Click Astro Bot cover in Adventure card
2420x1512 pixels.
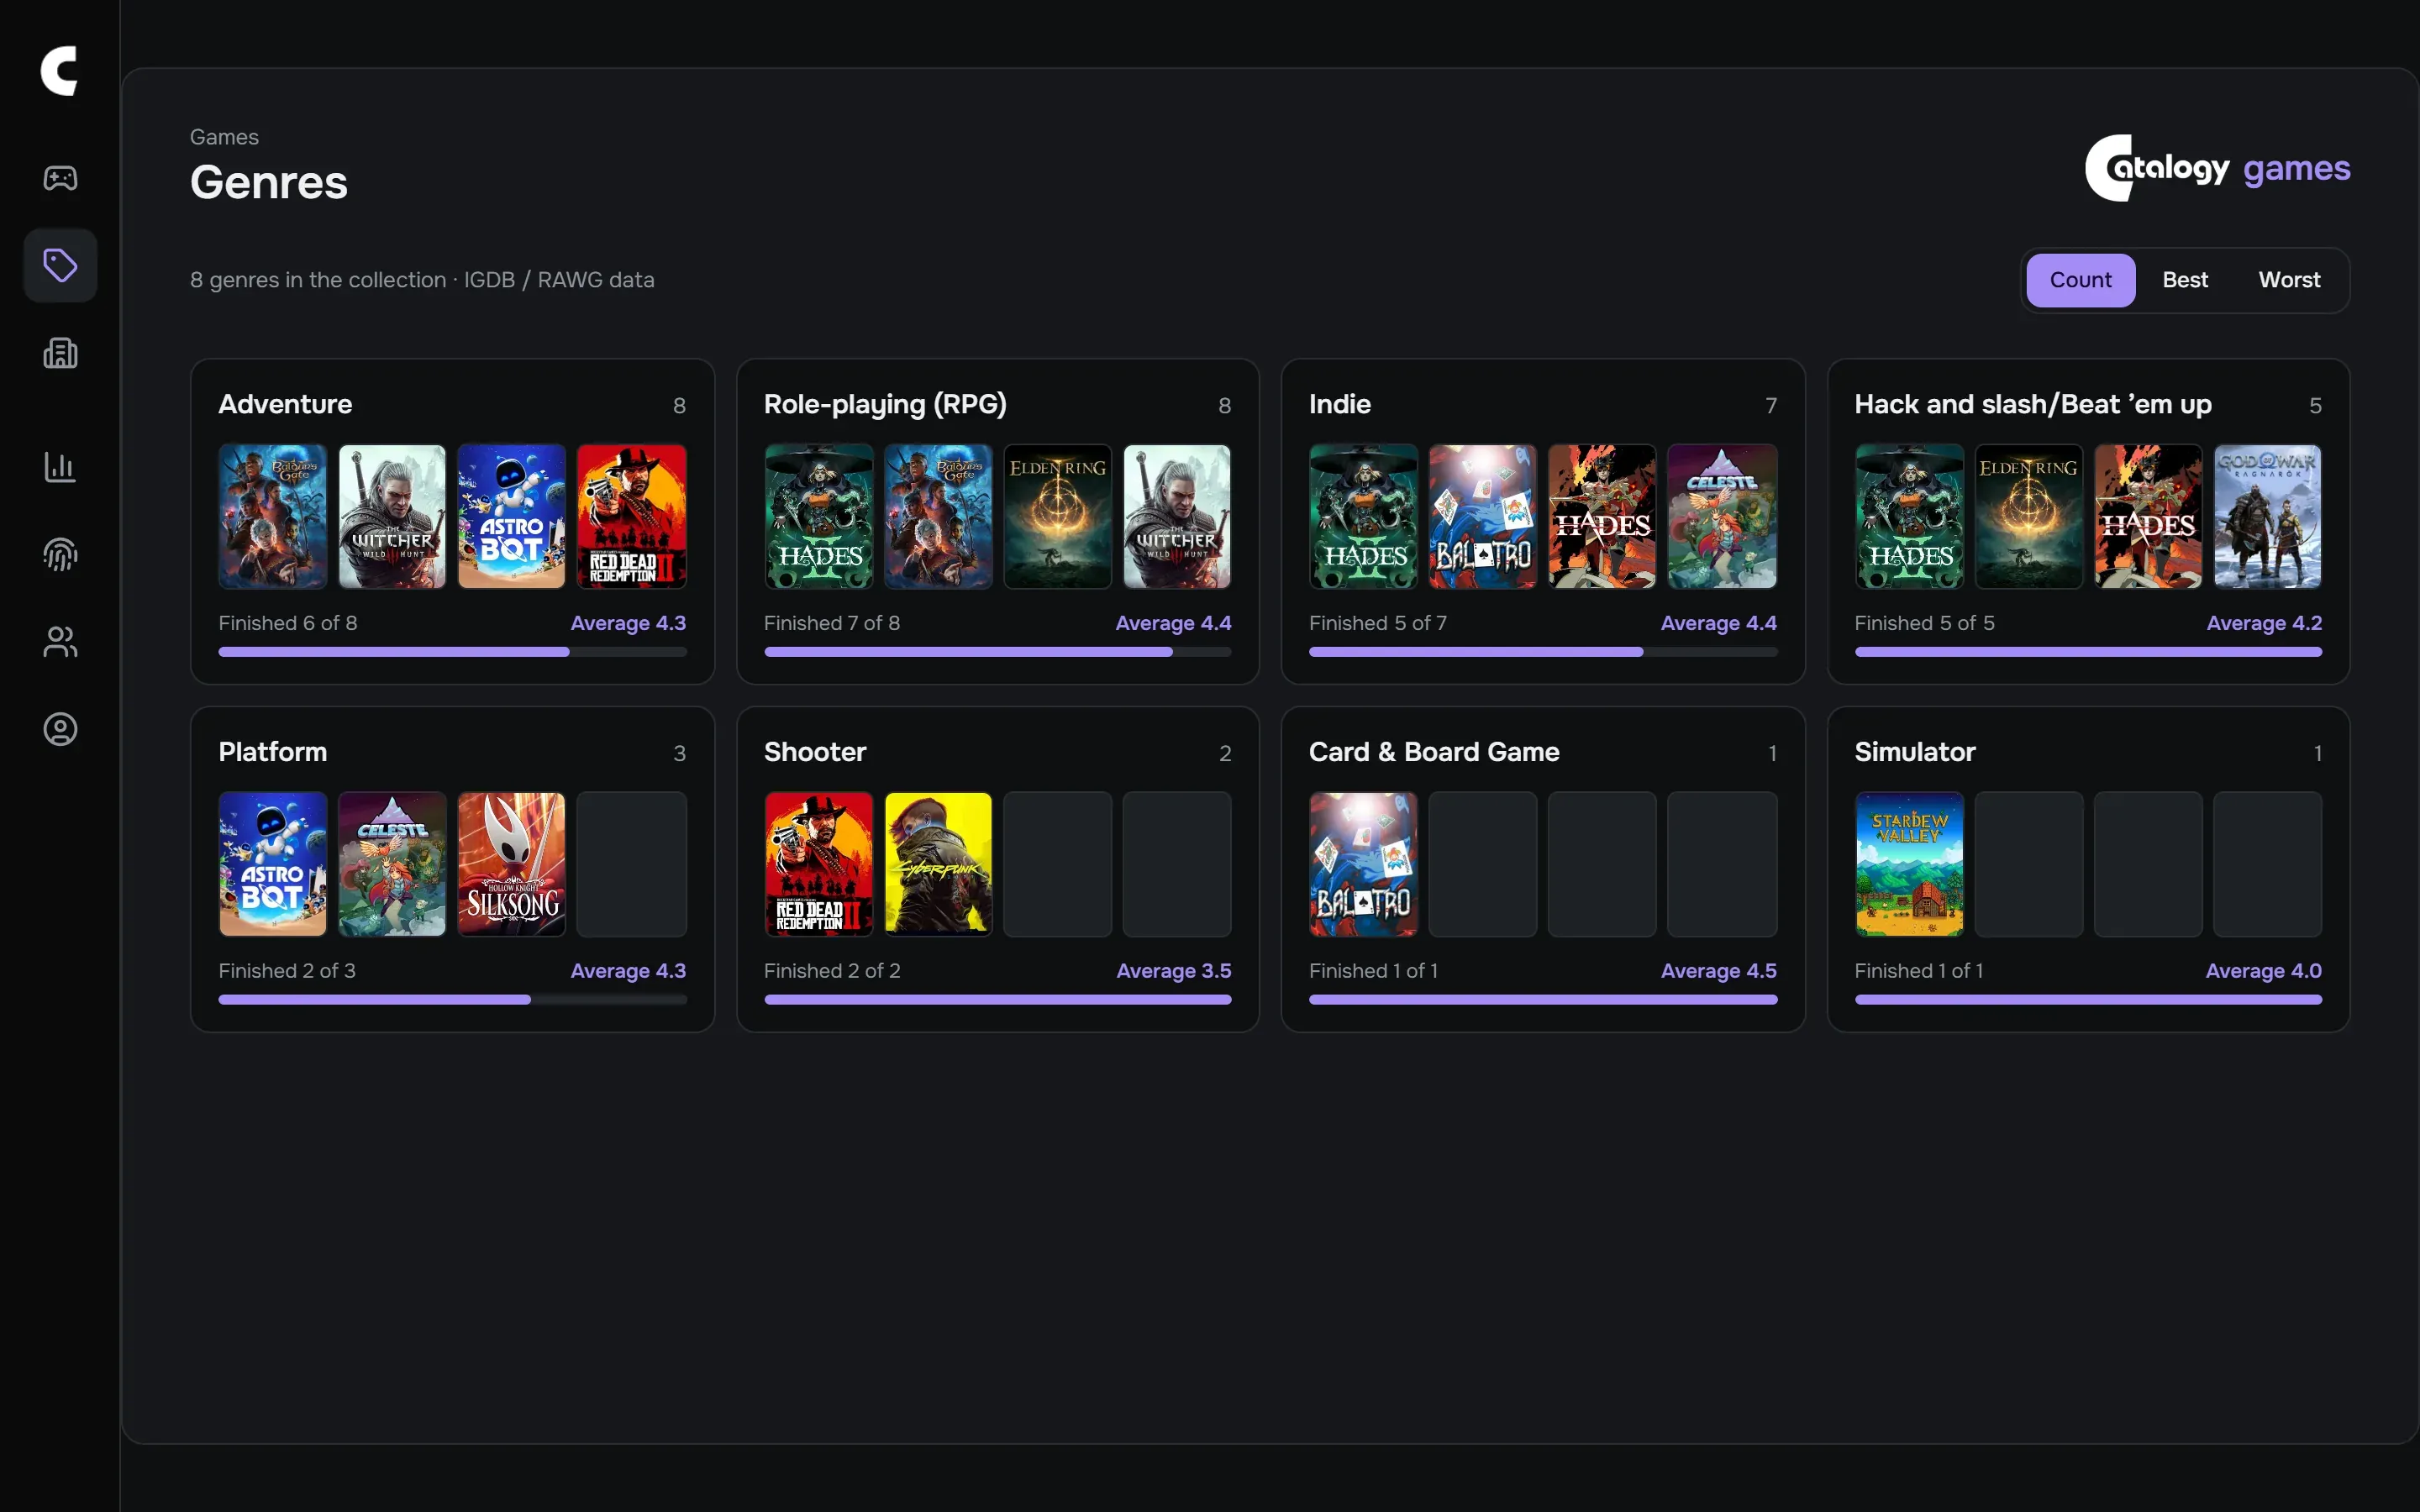[511, 517]
